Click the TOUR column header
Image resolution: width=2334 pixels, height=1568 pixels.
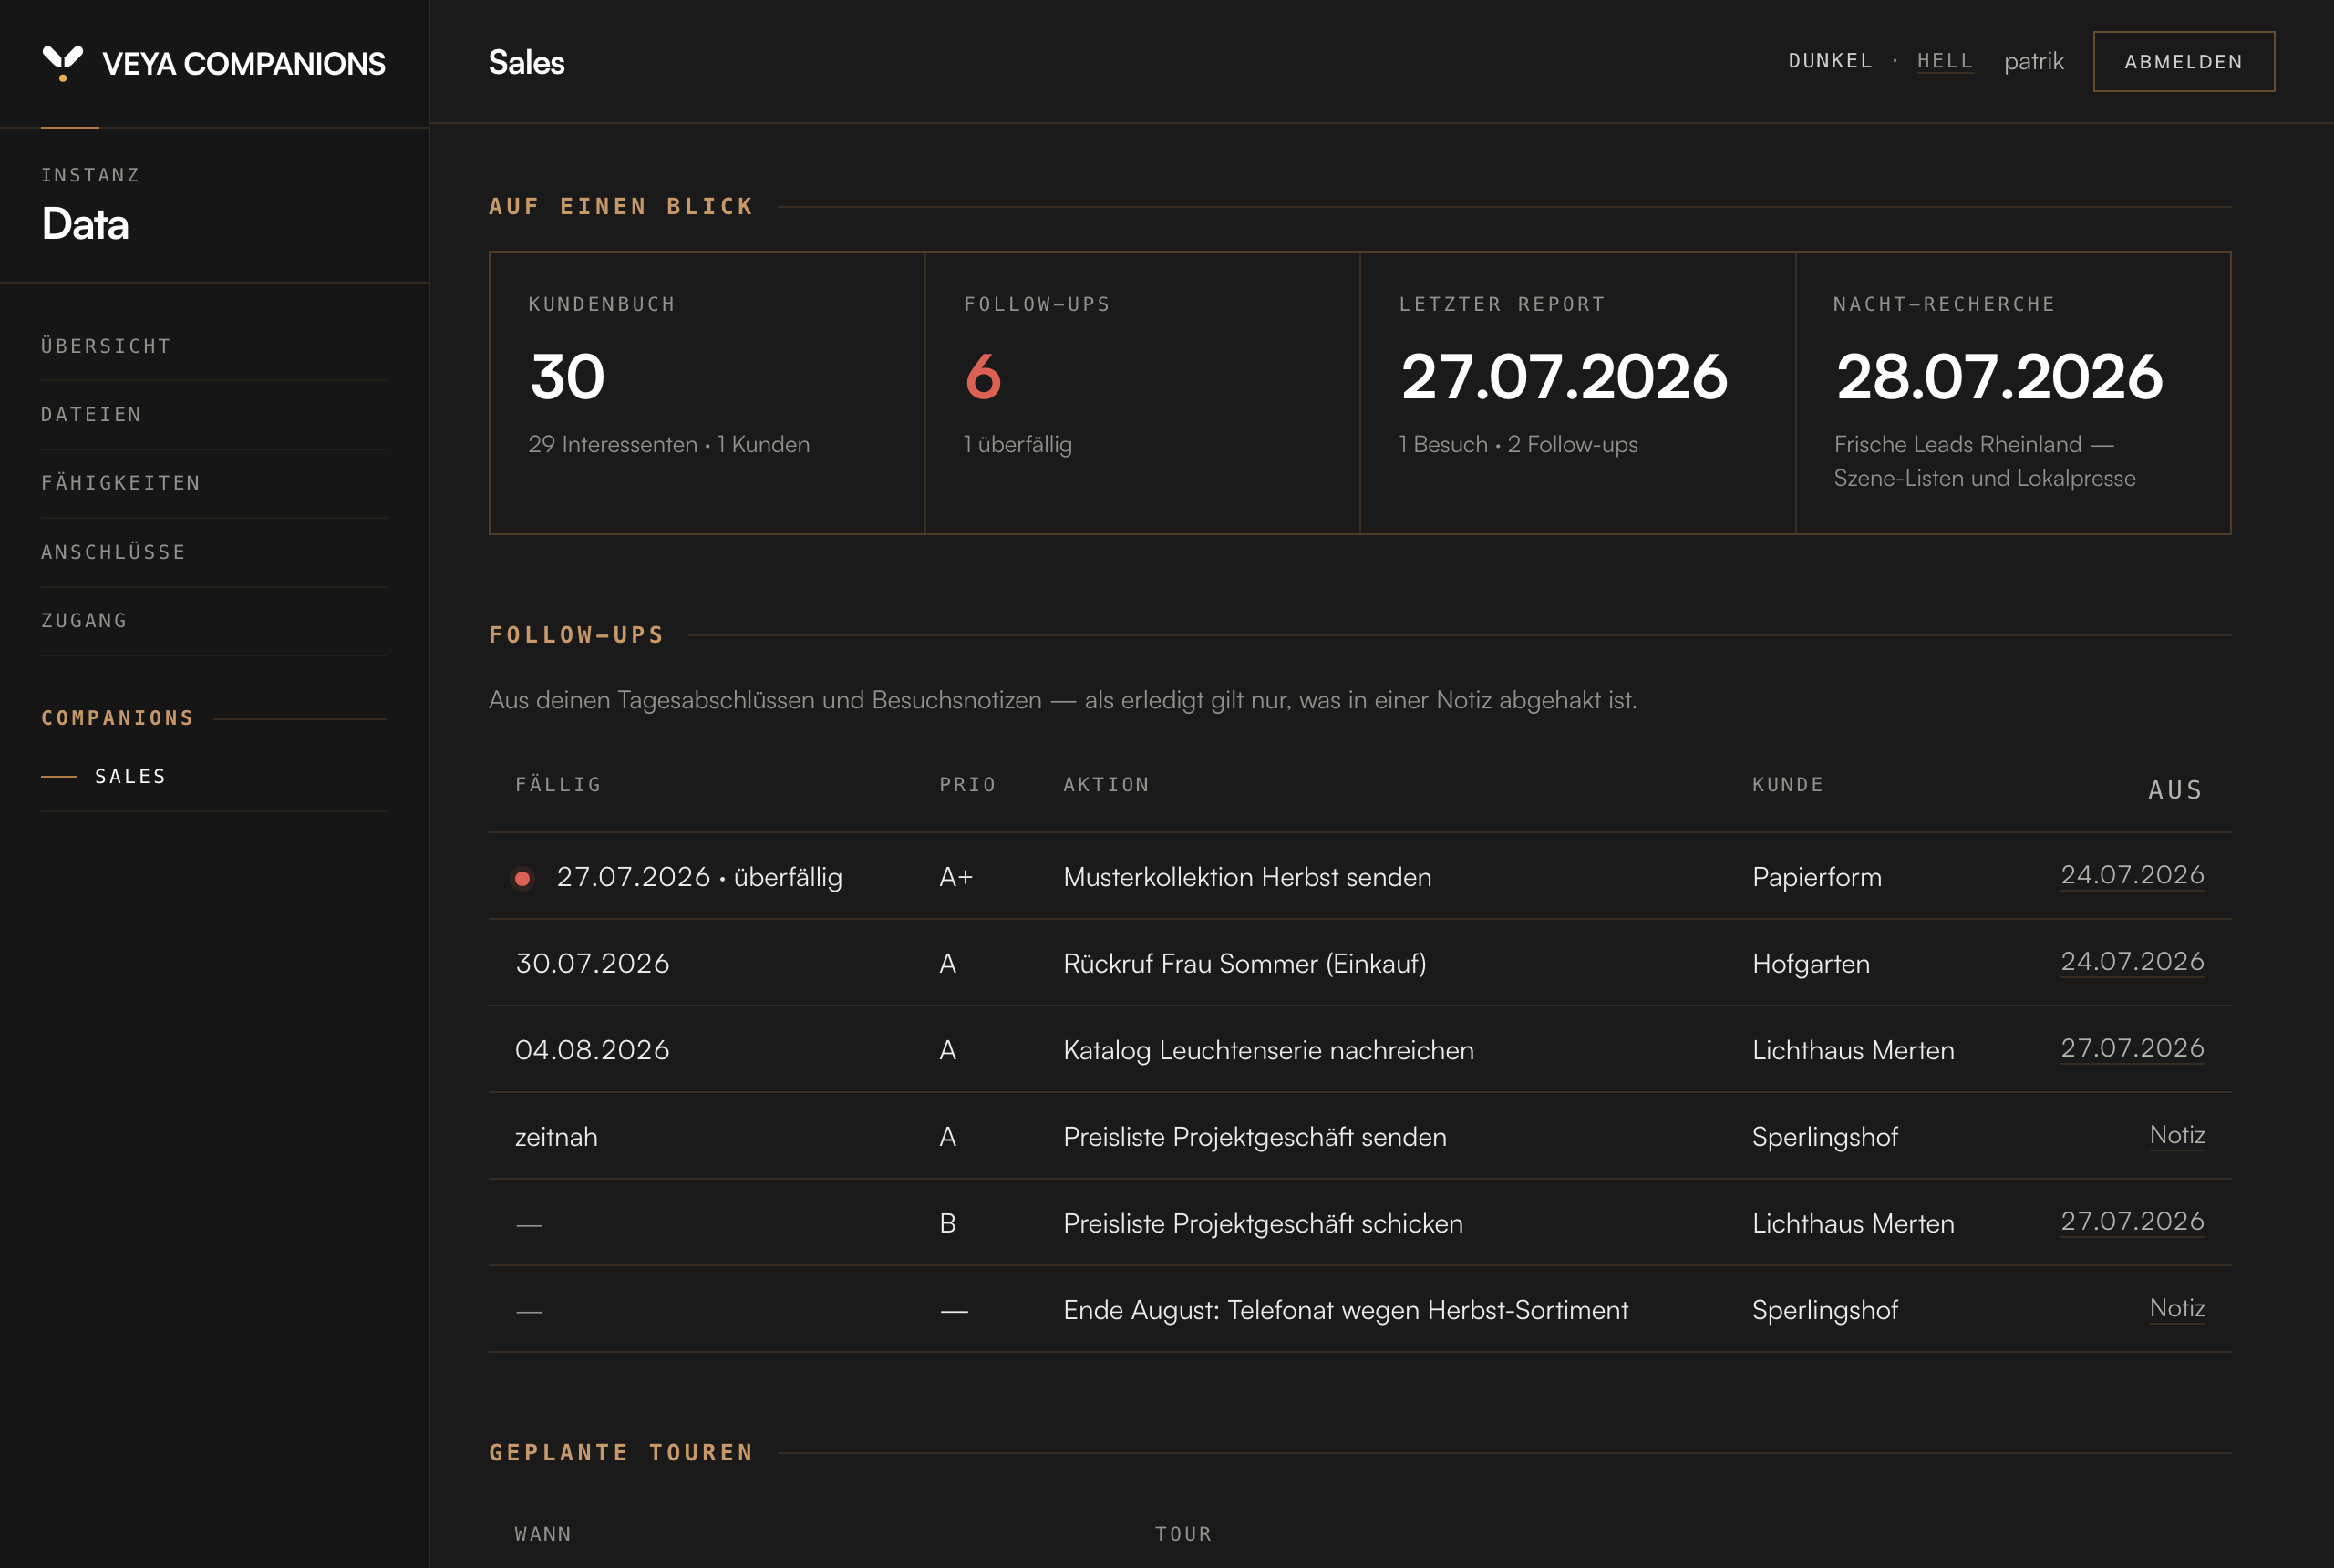pos(1183,1534)
